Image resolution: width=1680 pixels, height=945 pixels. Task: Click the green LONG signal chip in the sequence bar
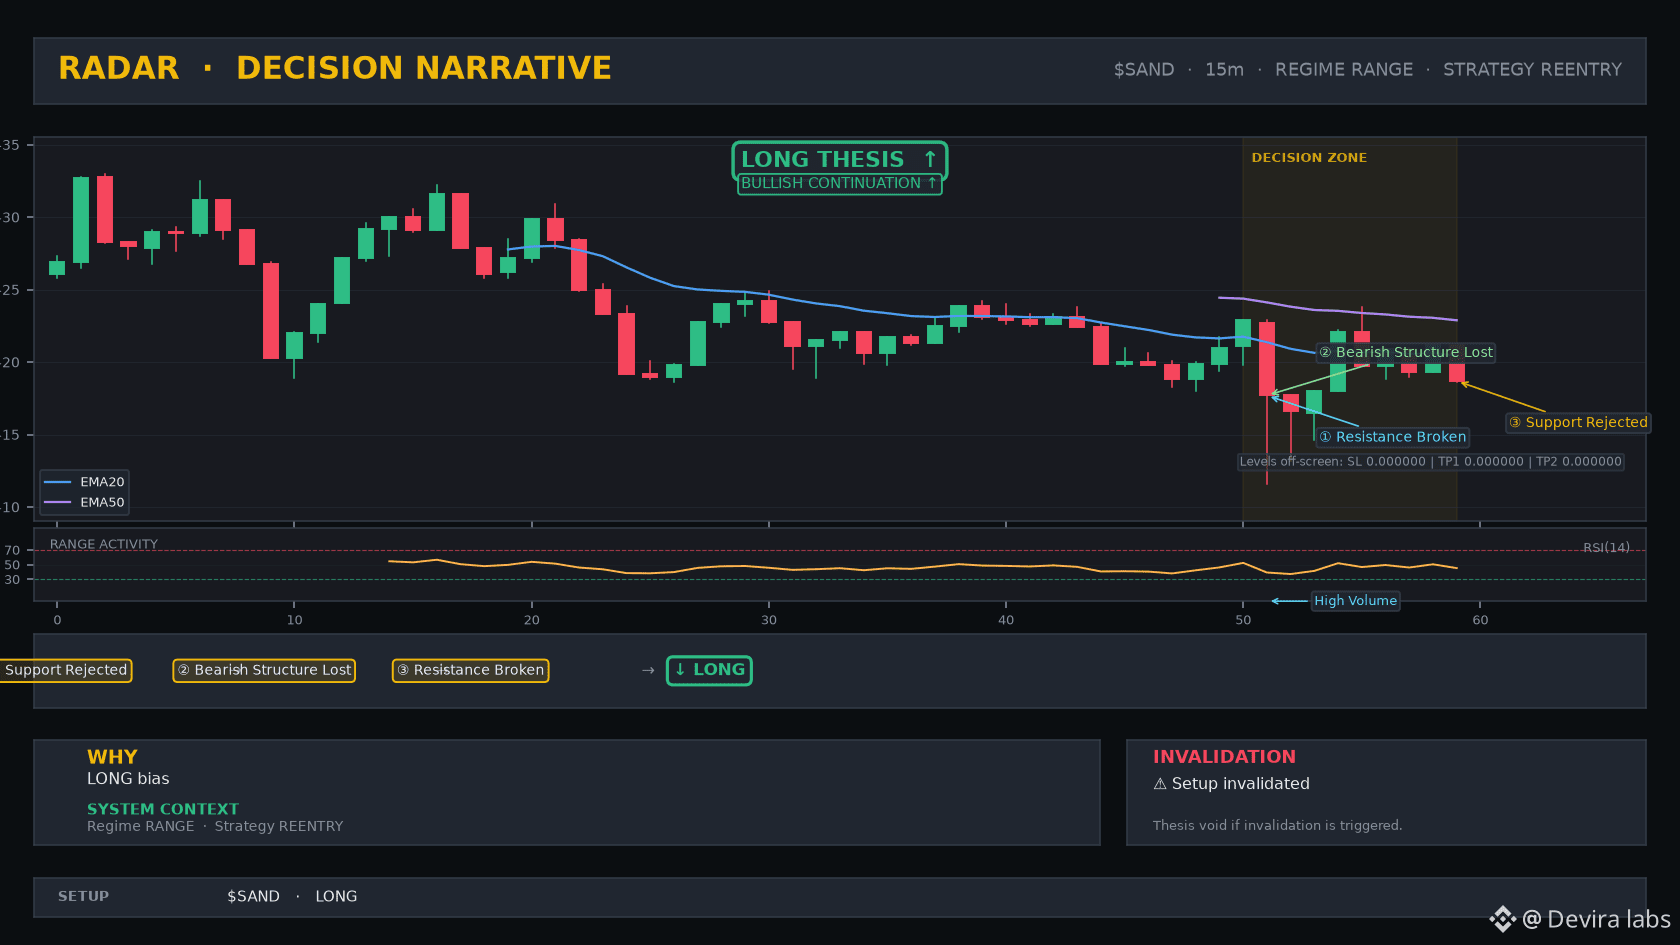[709, 670]
